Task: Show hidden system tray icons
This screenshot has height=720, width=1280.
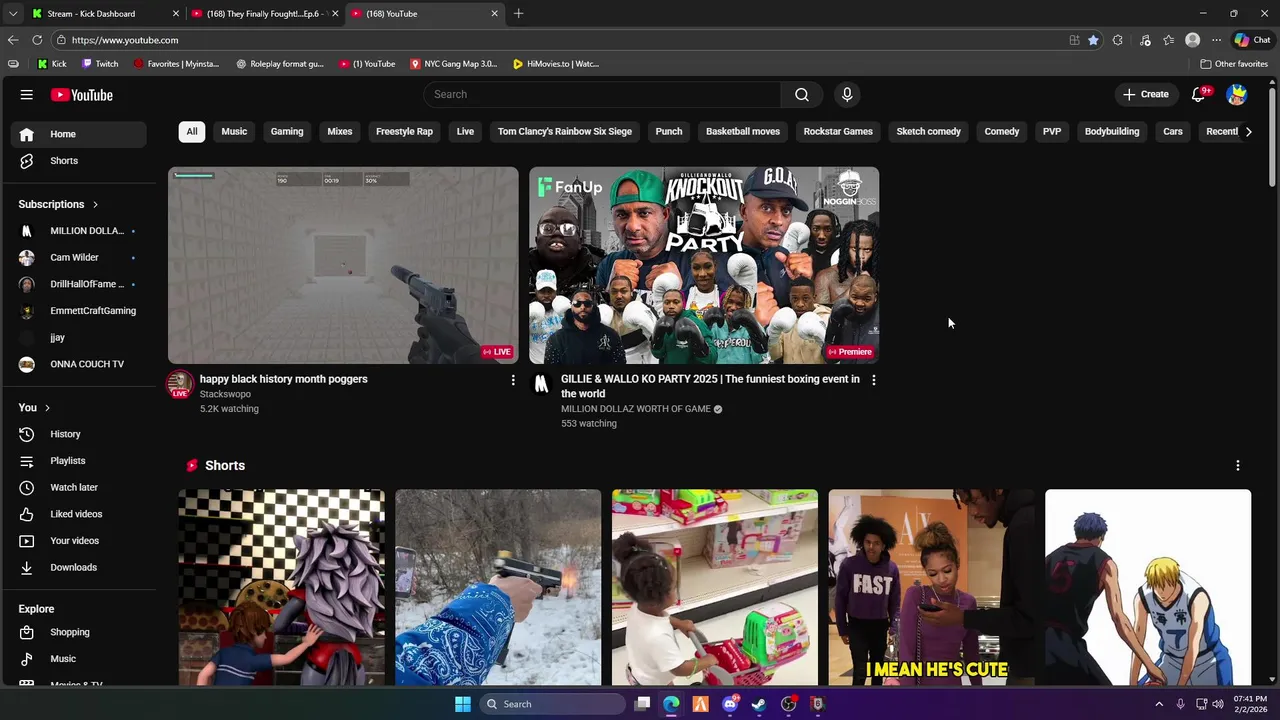Action: click(1159, 704)
